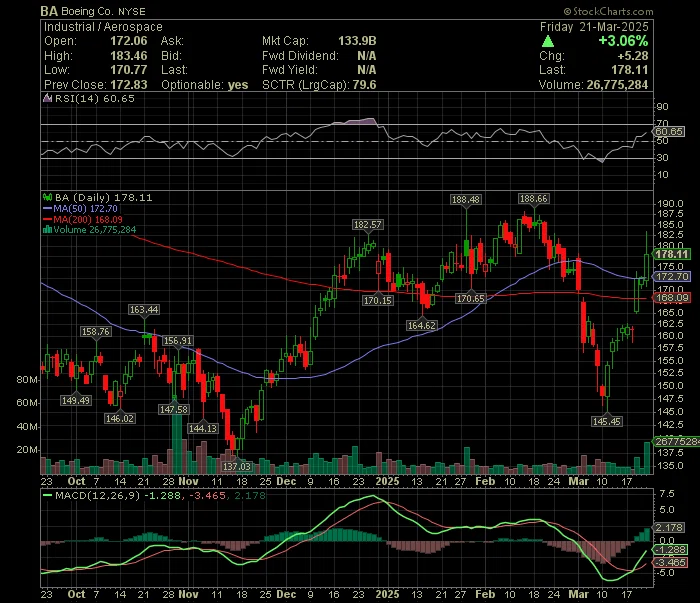Click the Optionable yes value
This screenshot has height=603, width=700.
[x=238, y=85]
